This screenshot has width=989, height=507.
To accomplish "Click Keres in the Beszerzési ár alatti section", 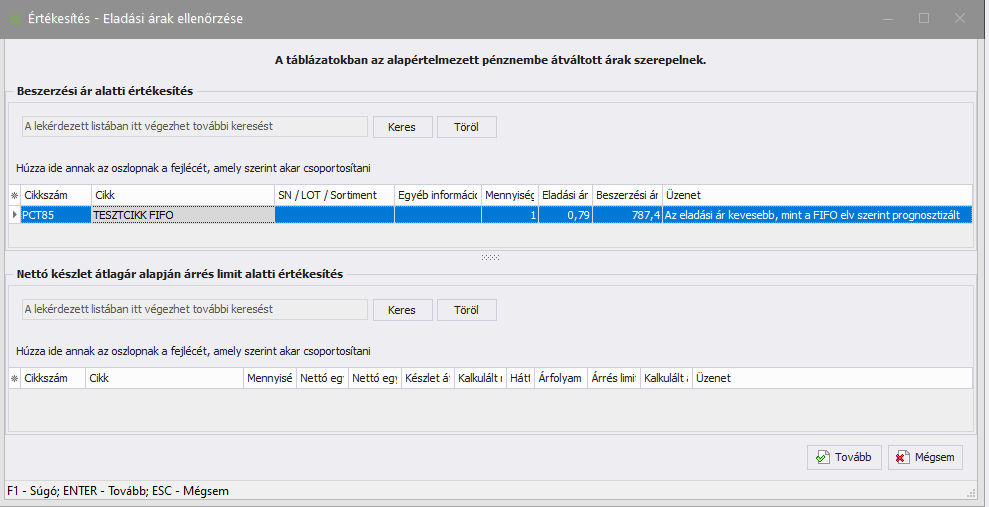I will tap(402, 127).
